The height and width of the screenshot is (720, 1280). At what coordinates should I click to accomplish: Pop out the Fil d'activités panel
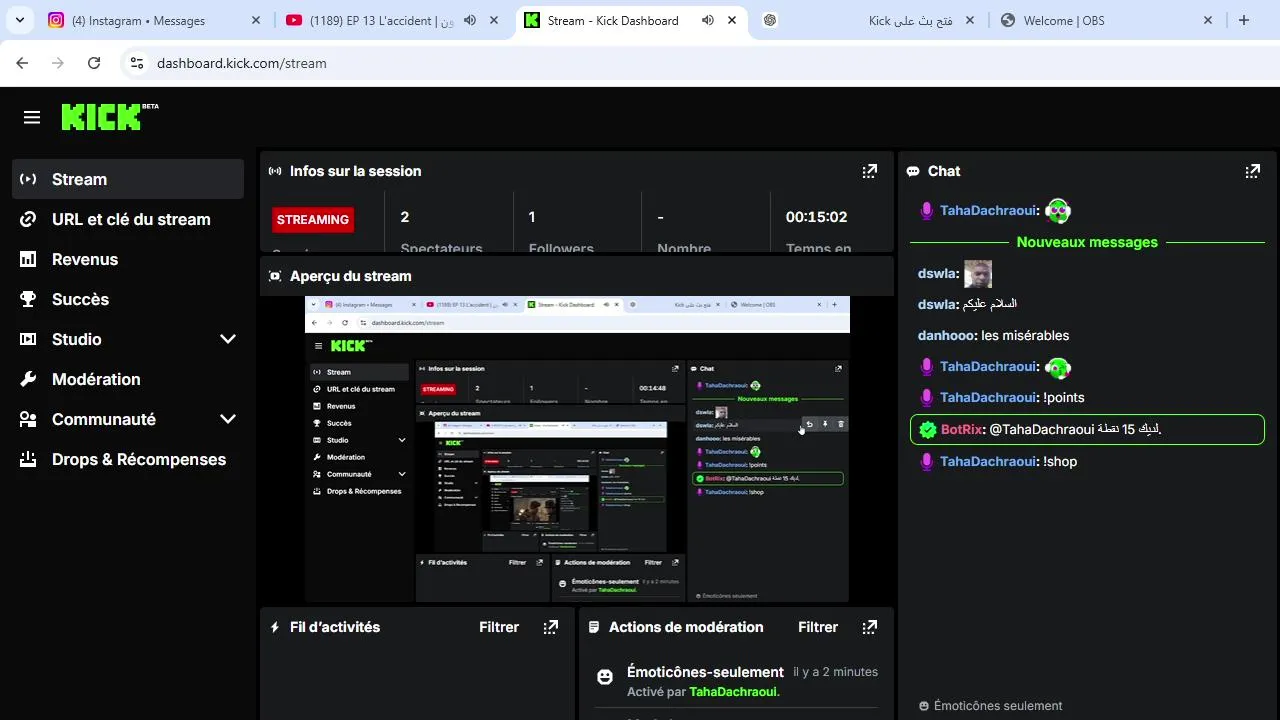coord(551,627)
